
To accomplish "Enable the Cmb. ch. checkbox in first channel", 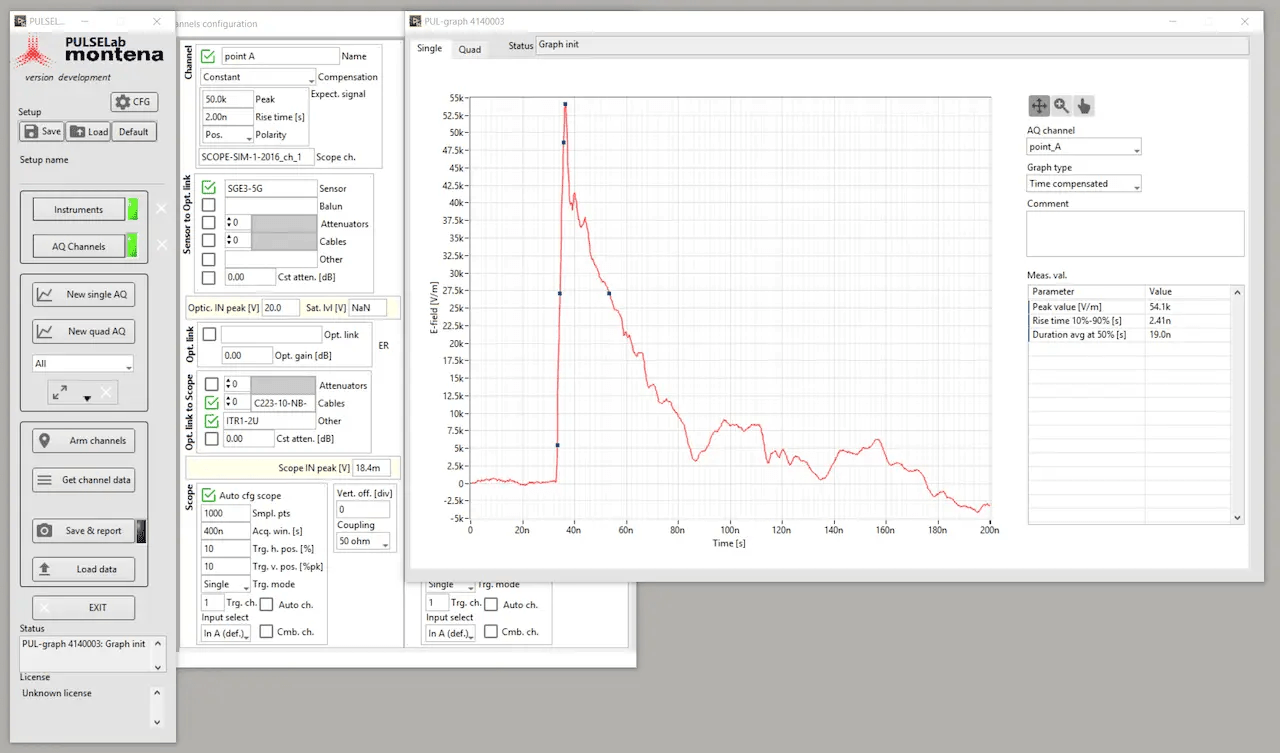I will [x=267, y=631].
